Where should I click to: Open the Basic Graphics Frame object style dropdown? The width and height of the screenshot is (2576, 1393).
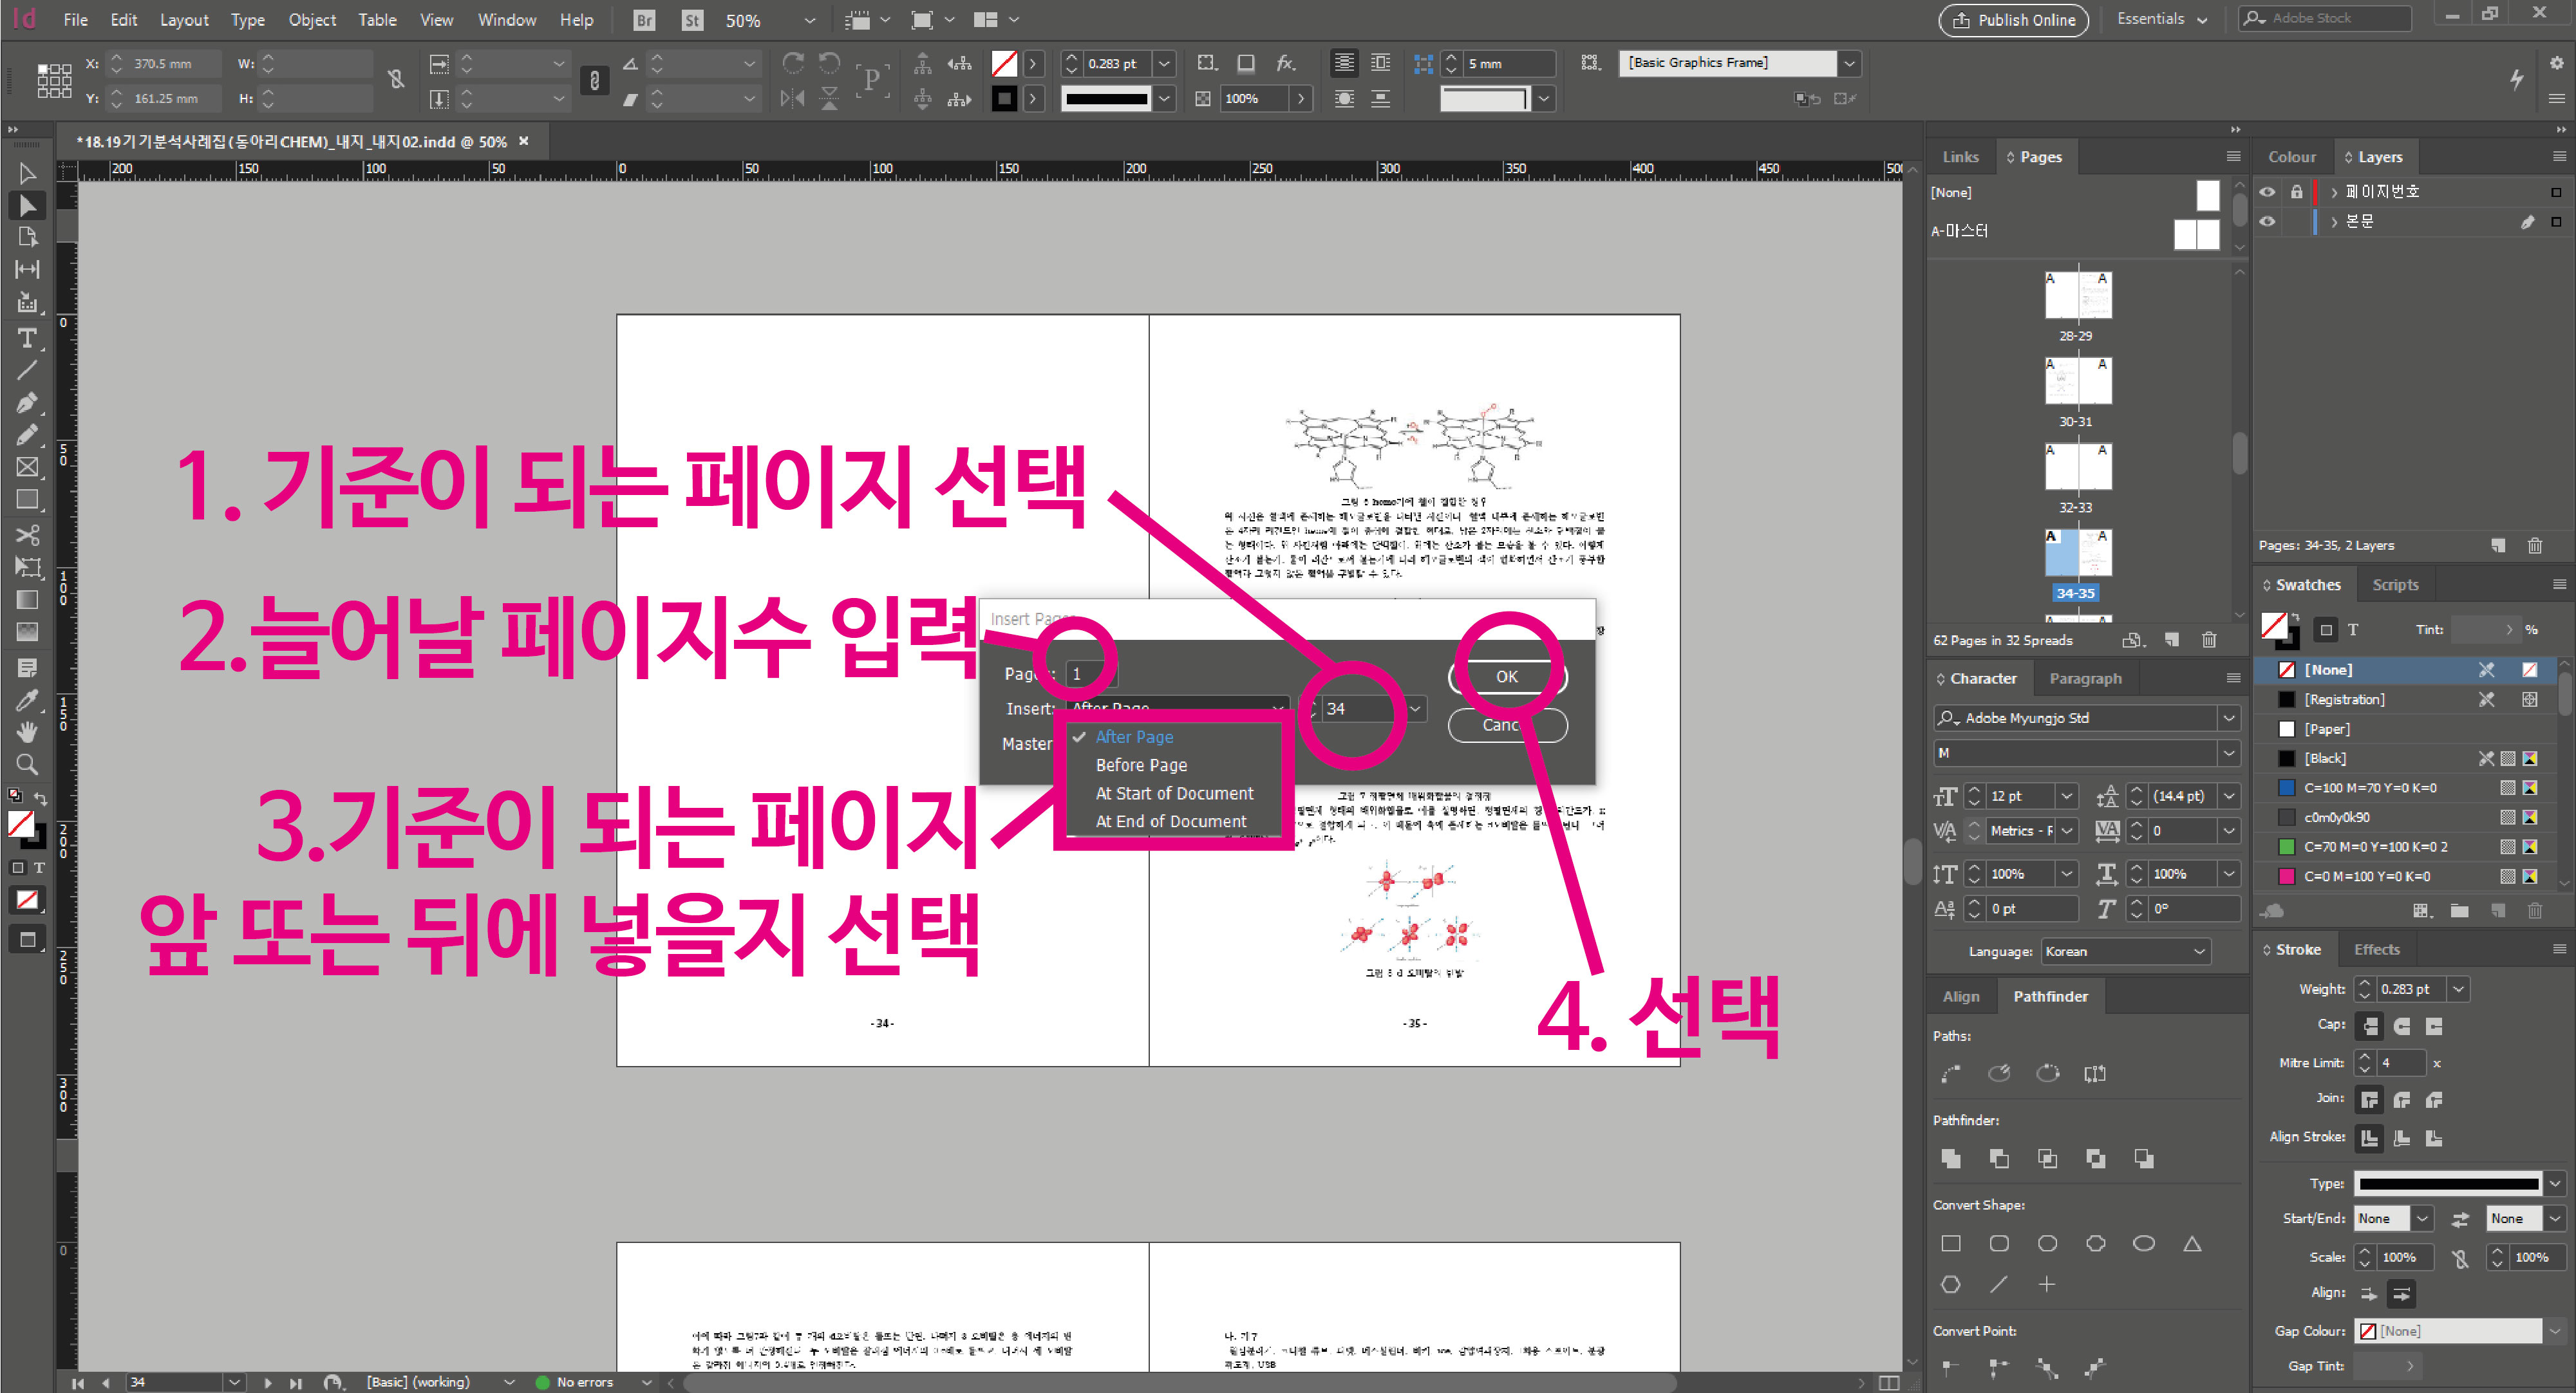pyautogui.click(x=1849, y=63)
